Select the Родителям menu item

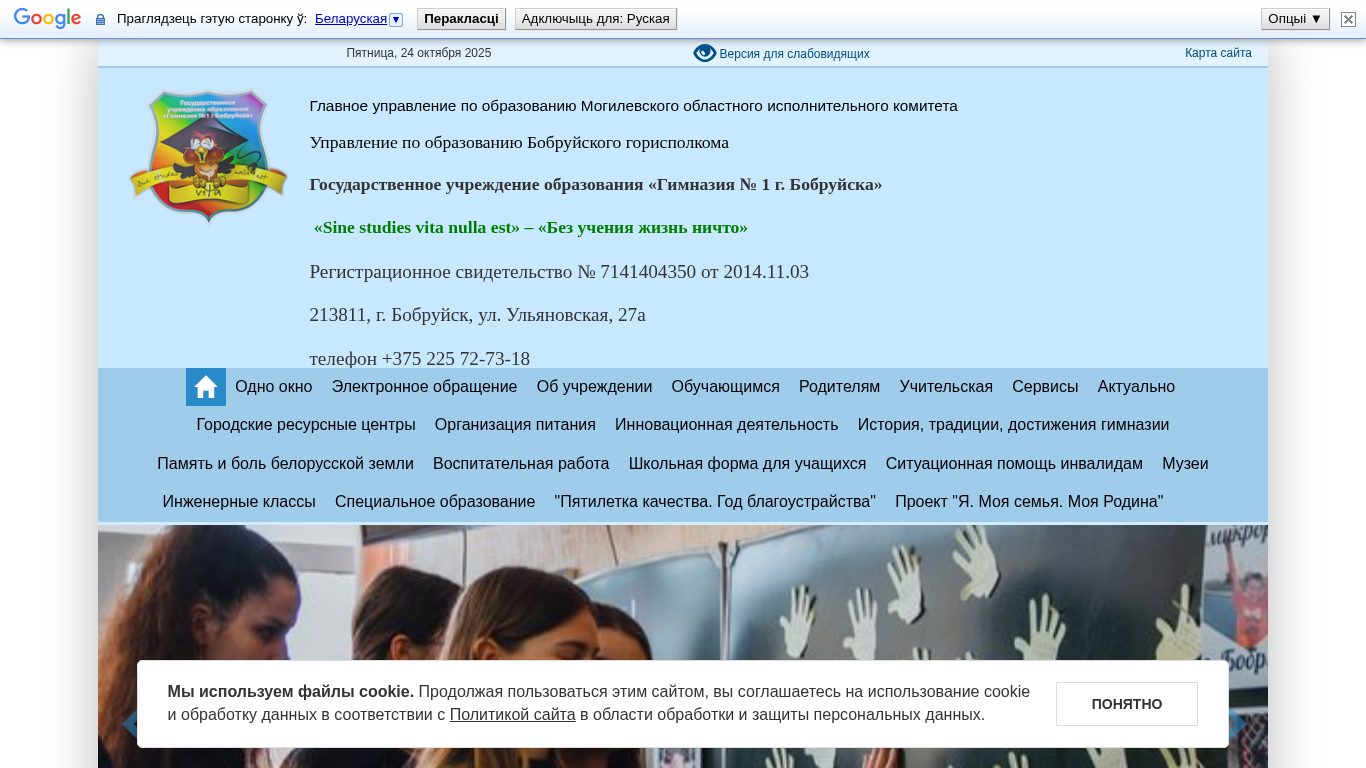[x=839, y=387]
